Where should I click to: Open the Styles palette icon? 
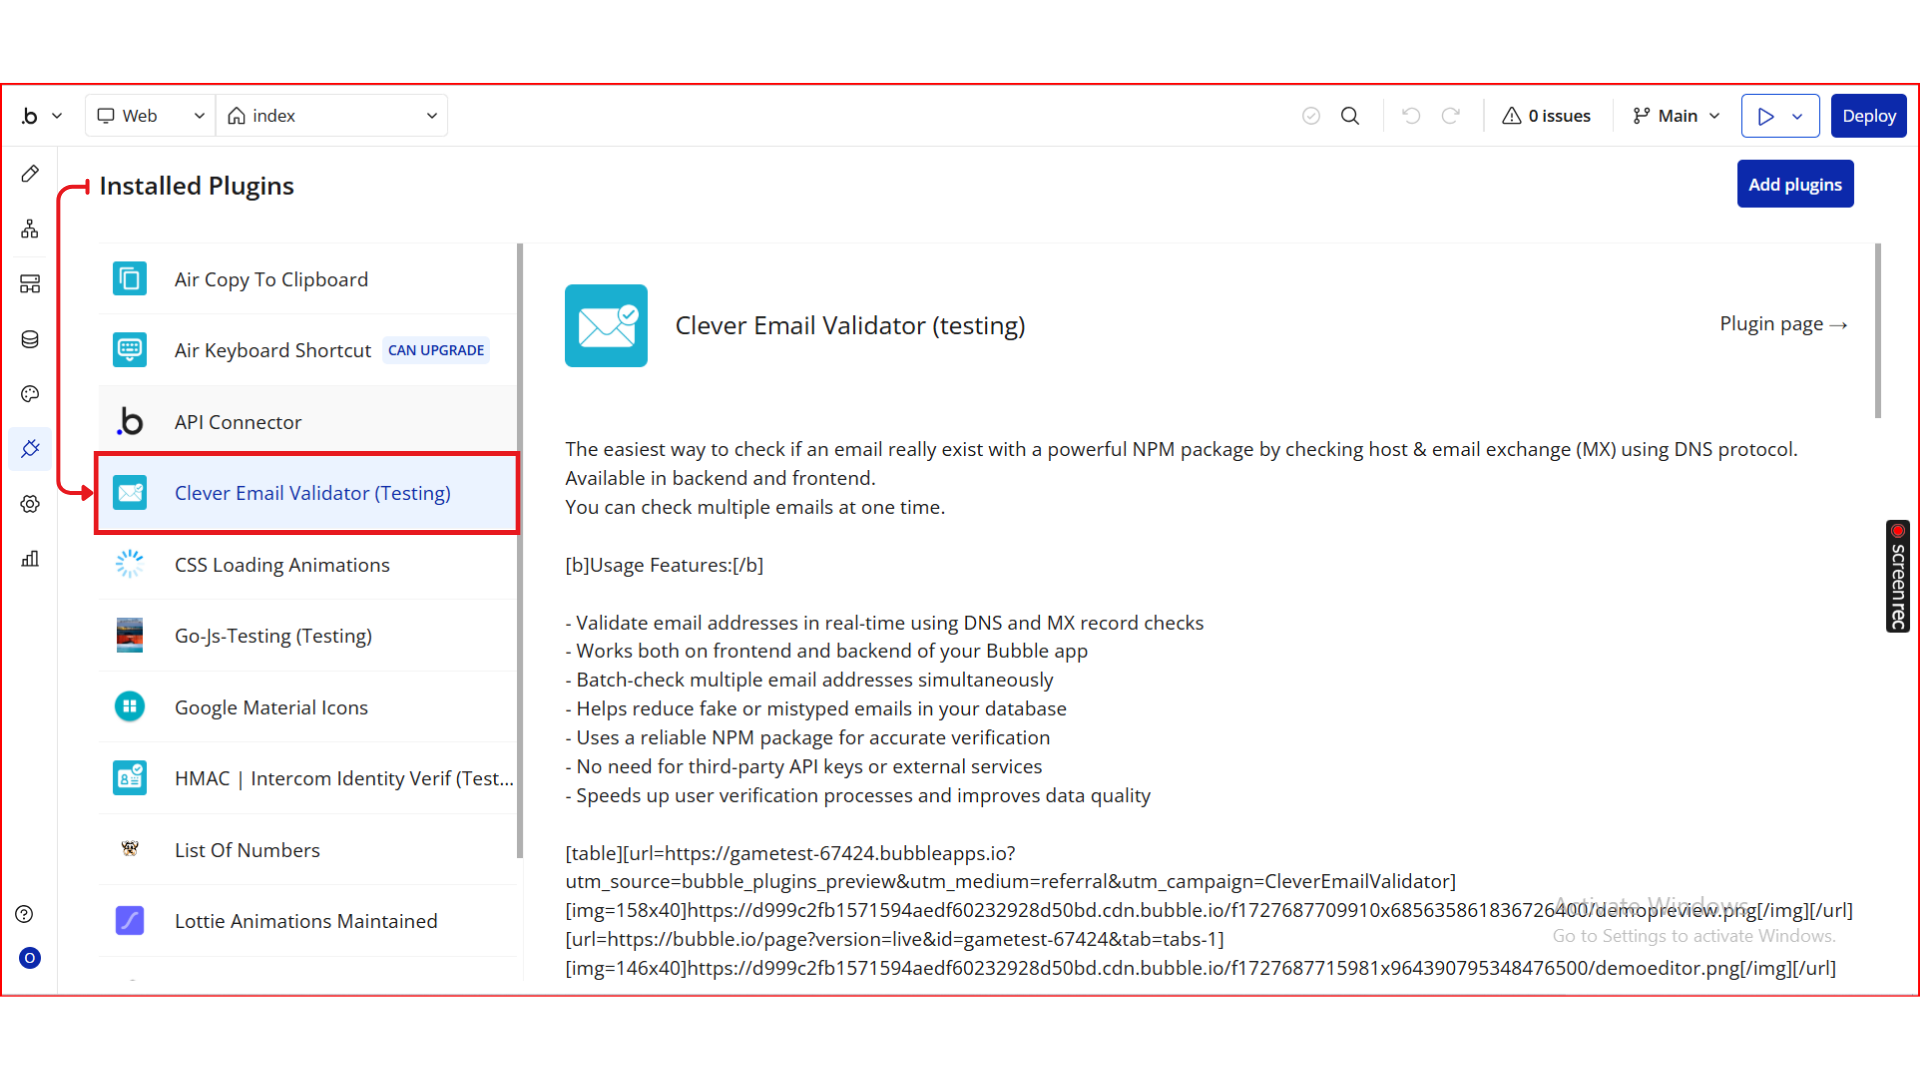click(30, 394)
